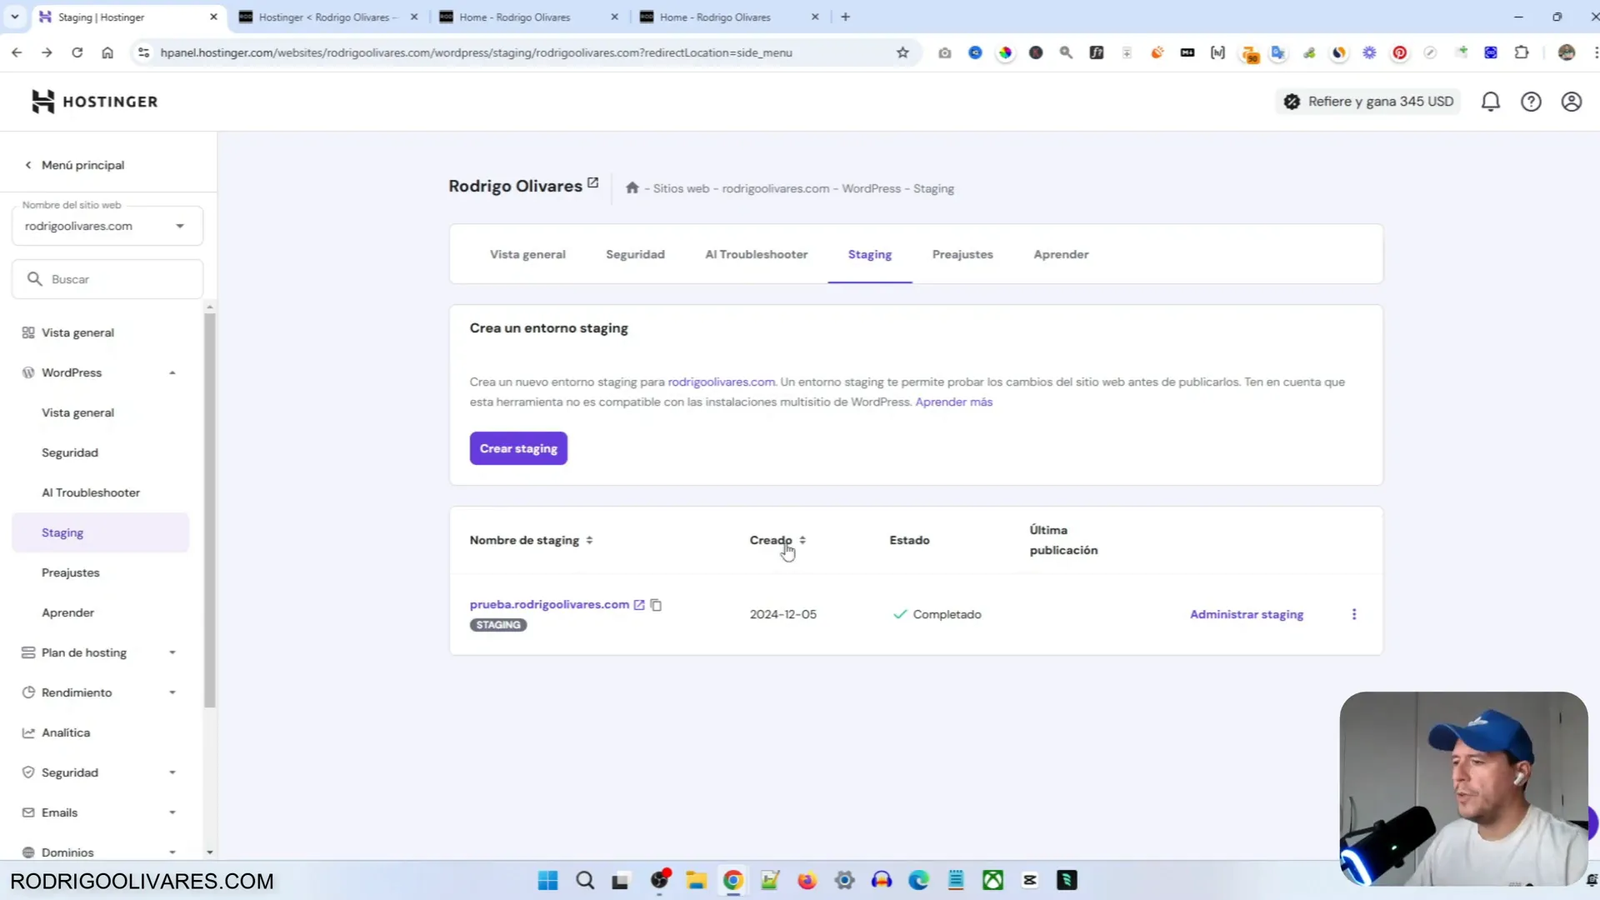This screenshot has width=1600, height=900.
Task: Launch OBS Studio from the taskbar
Action: pos(659,880)
